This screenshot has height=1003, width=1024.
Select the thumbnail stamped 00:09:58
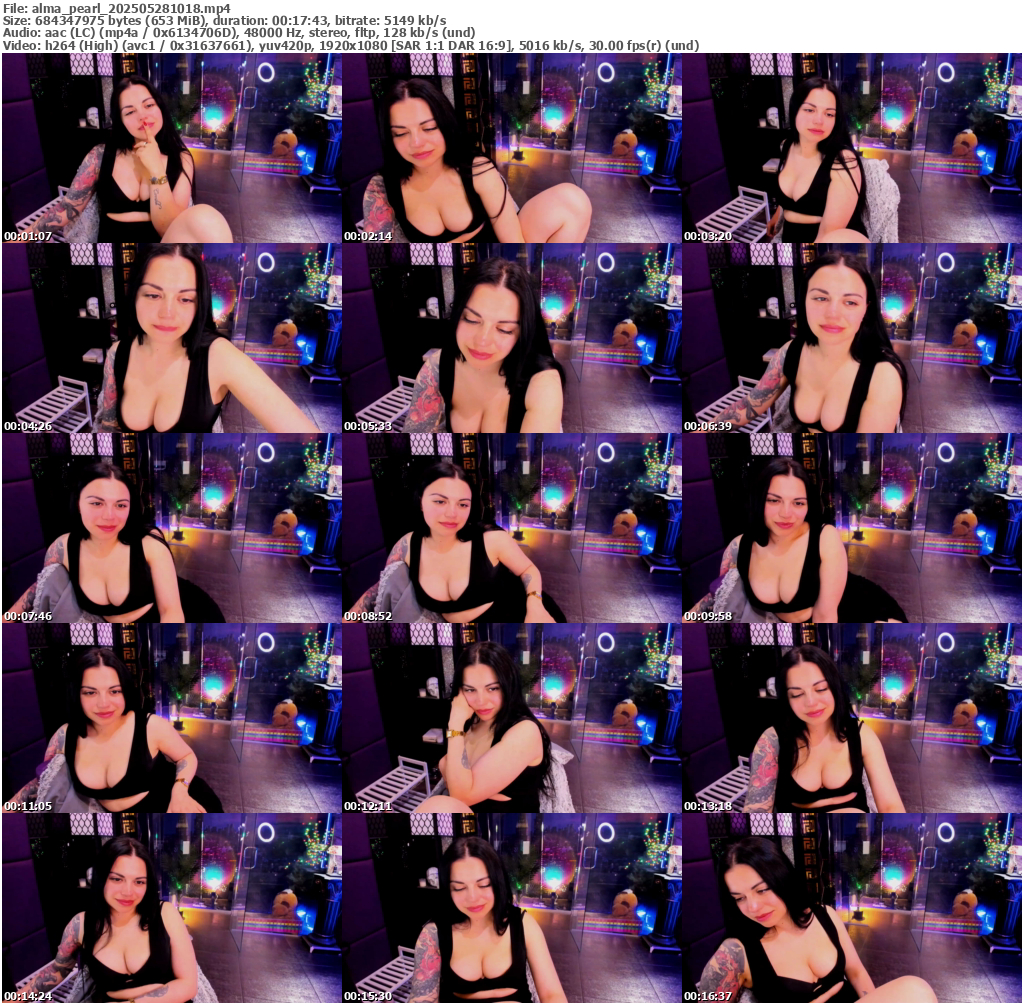pos(852,528)
